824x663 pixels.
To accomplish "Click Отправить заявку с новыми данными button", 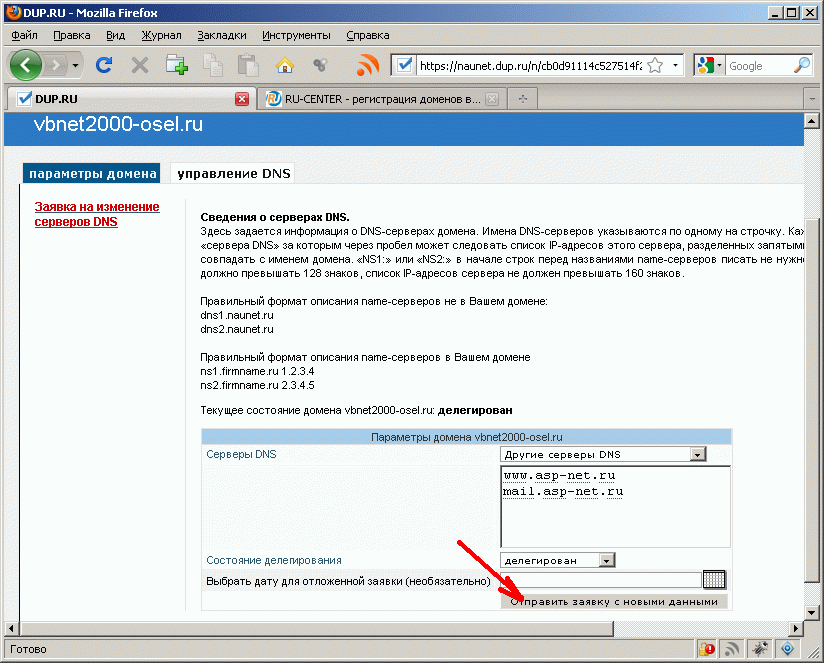I will click(614, 602).
